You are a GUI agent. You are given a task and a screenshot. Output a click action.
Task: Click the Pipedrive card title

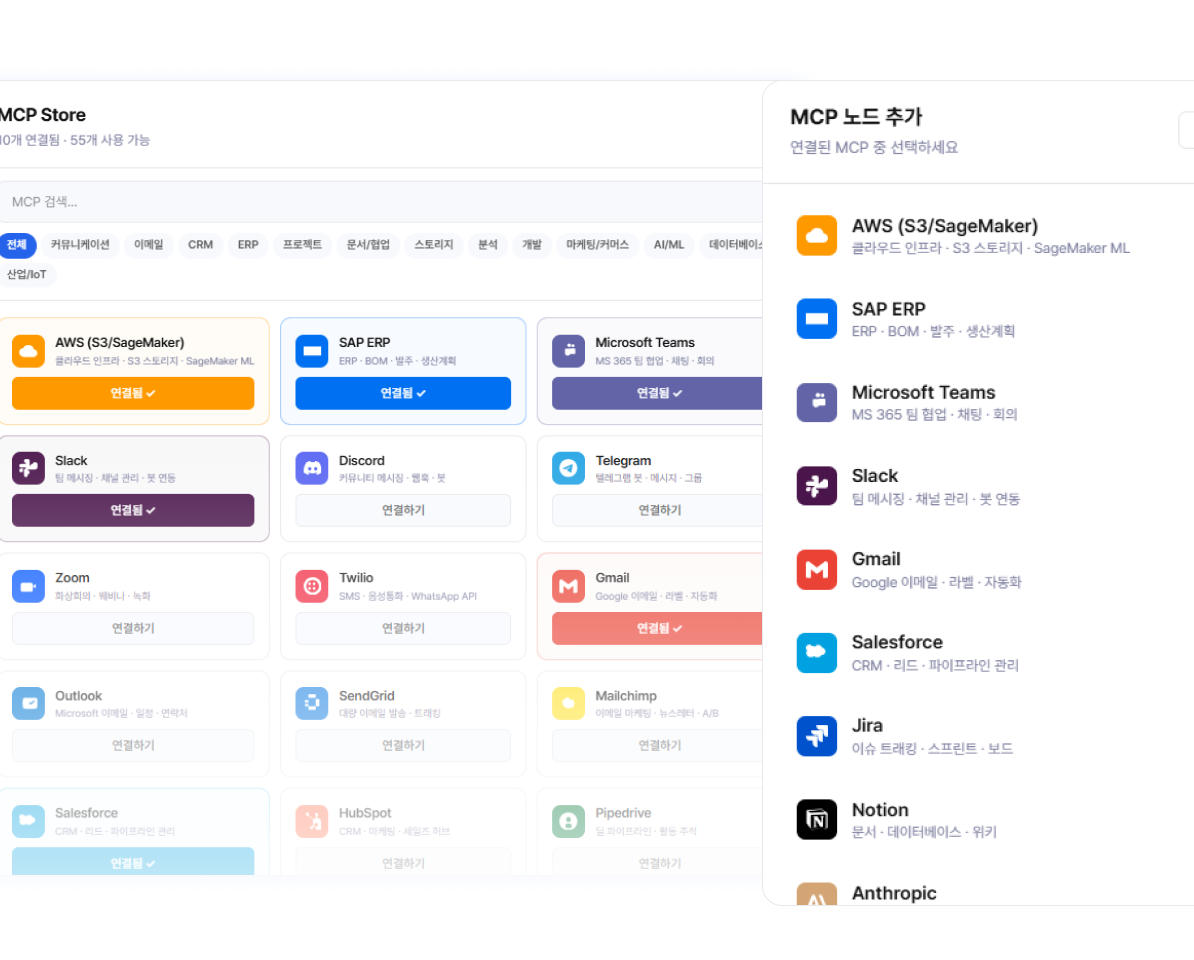click(x=623, y=813)
